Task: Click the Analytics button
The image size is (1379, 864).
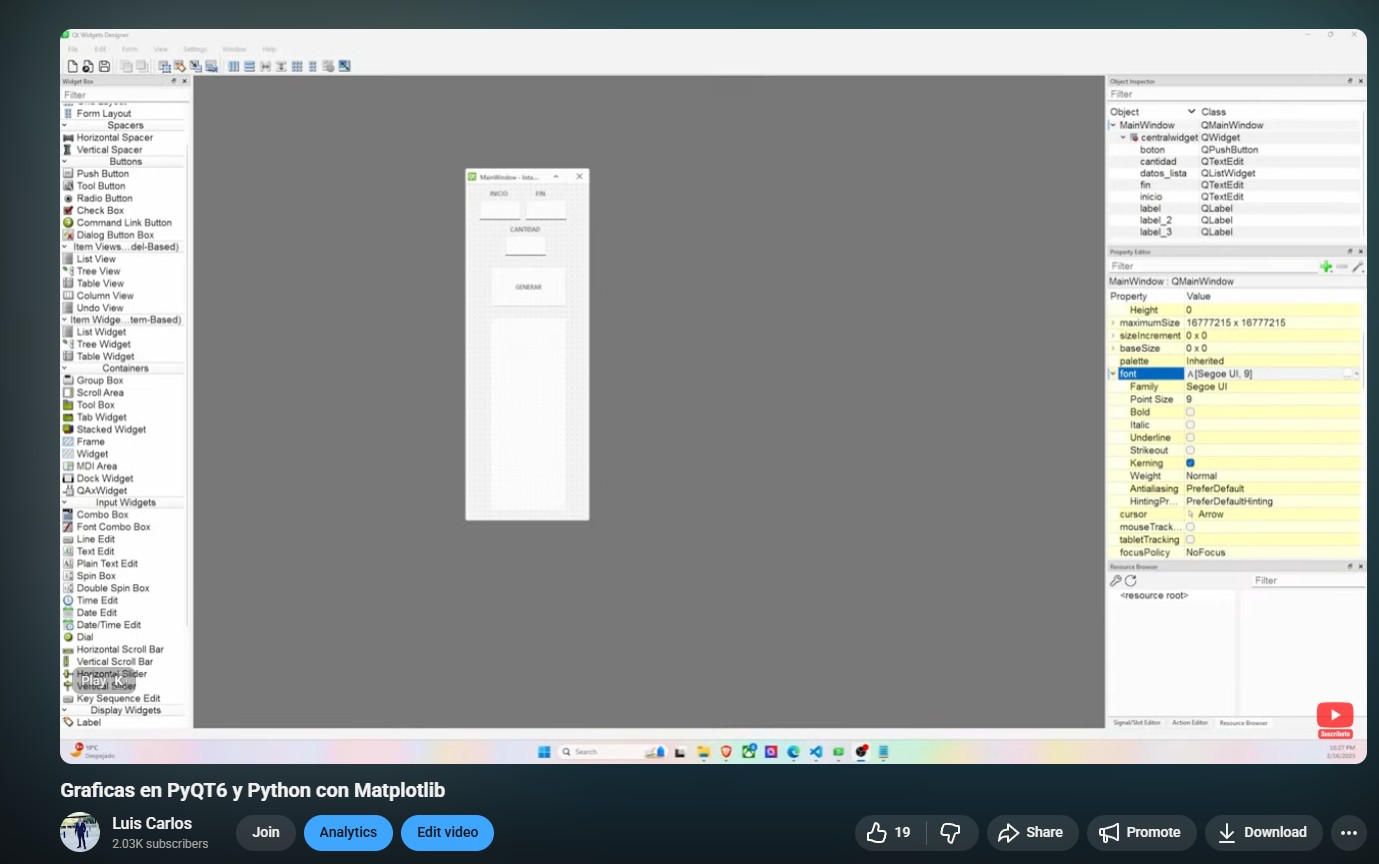Action: (348, 832)
